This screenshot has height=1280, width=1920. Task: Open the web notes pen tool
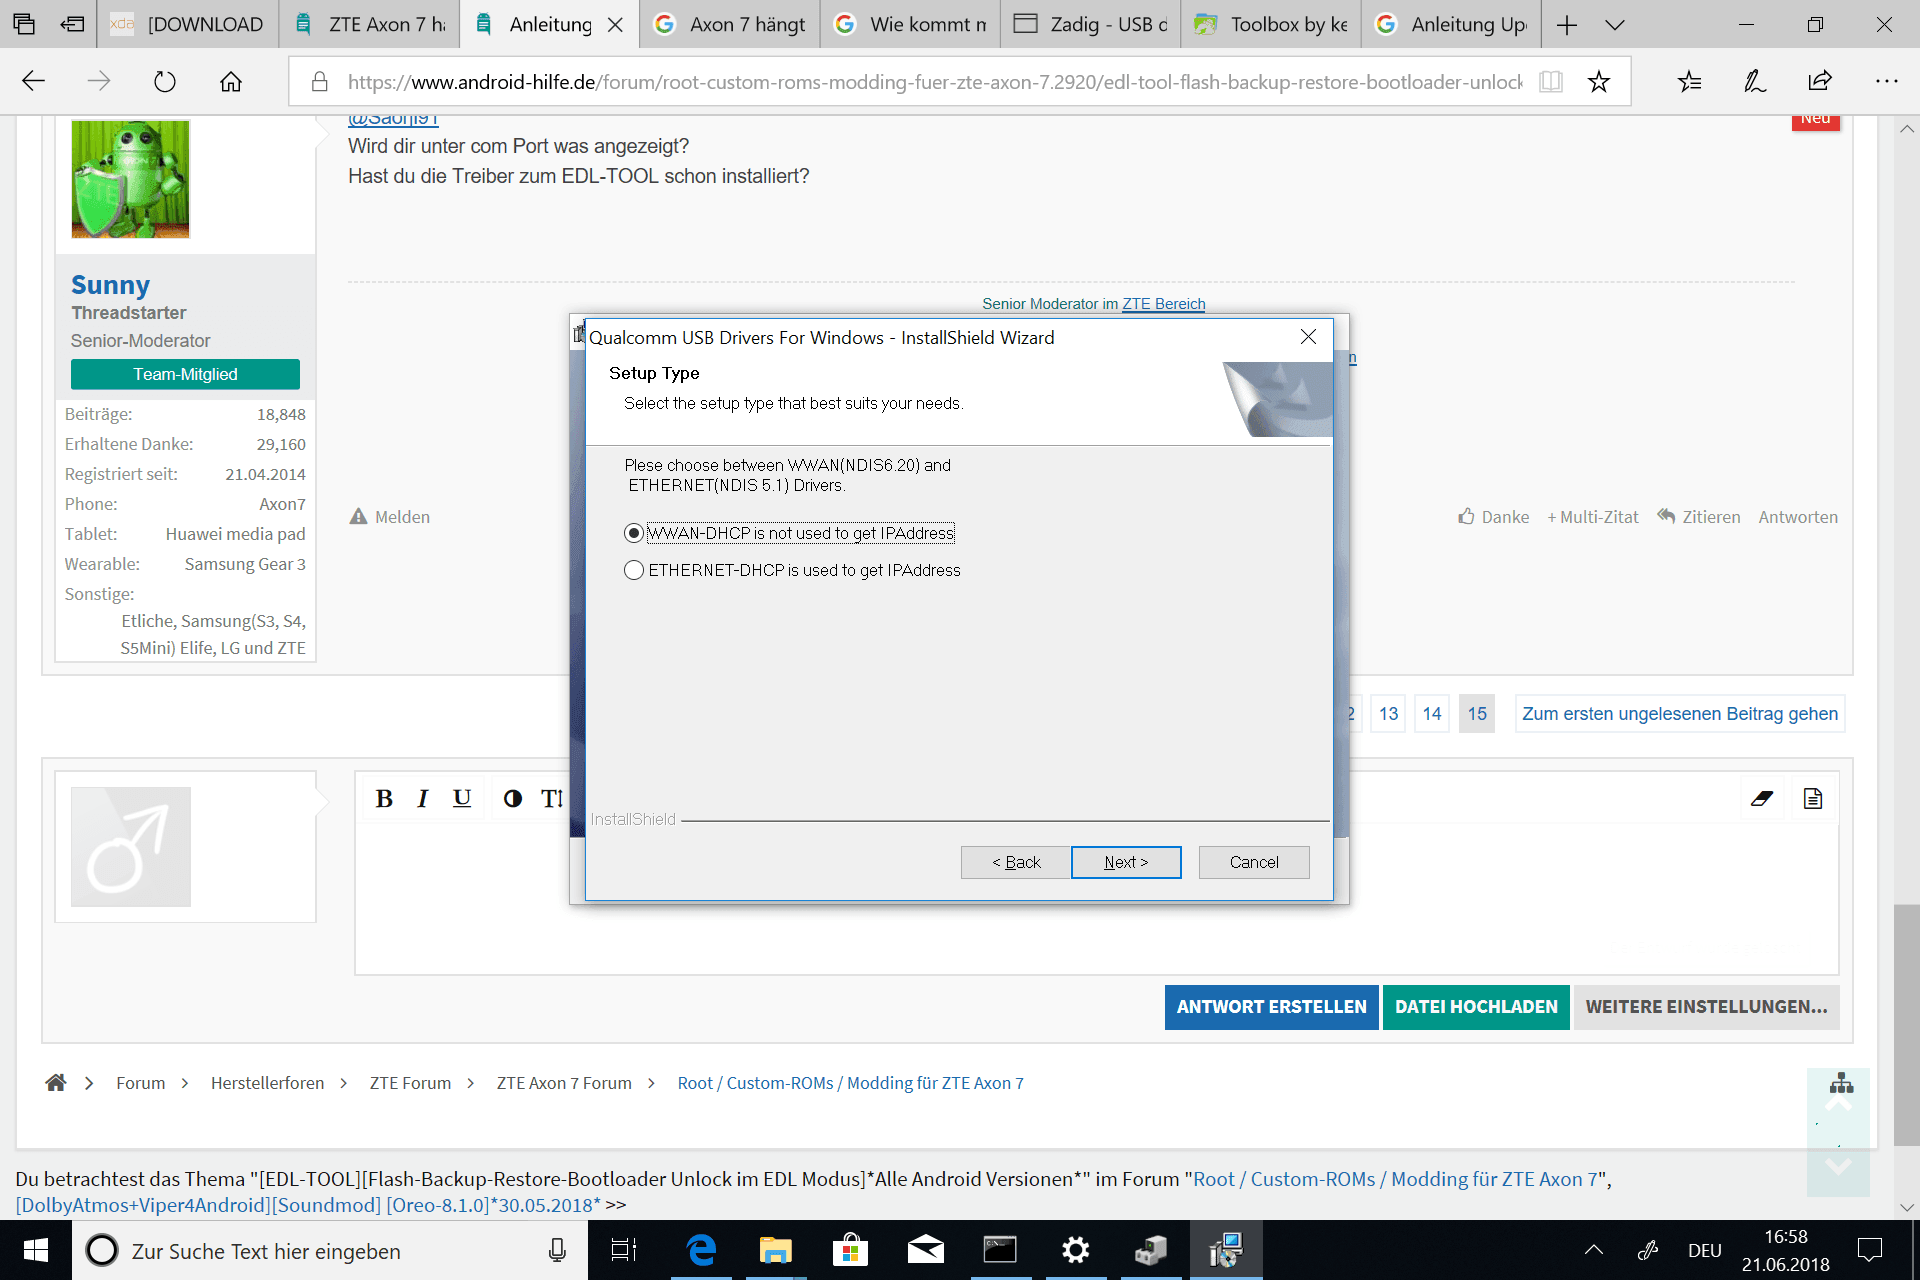[x=1755, y=81]
